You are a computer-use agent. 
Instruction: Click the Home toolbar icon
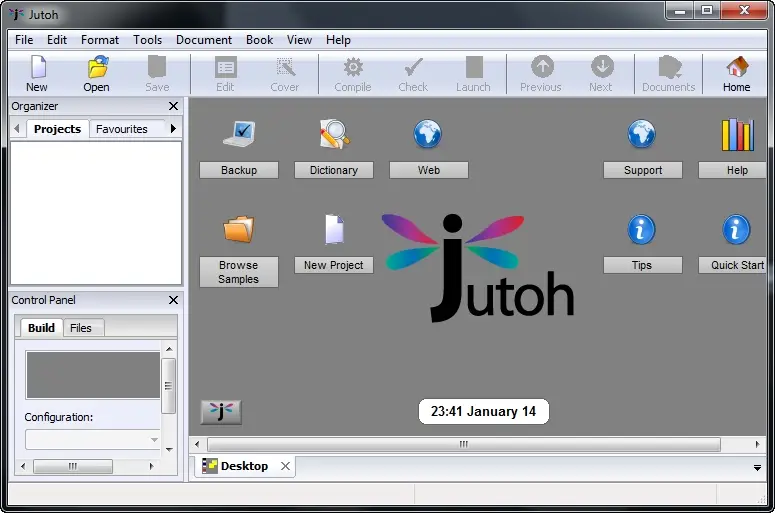pos(737,67)
